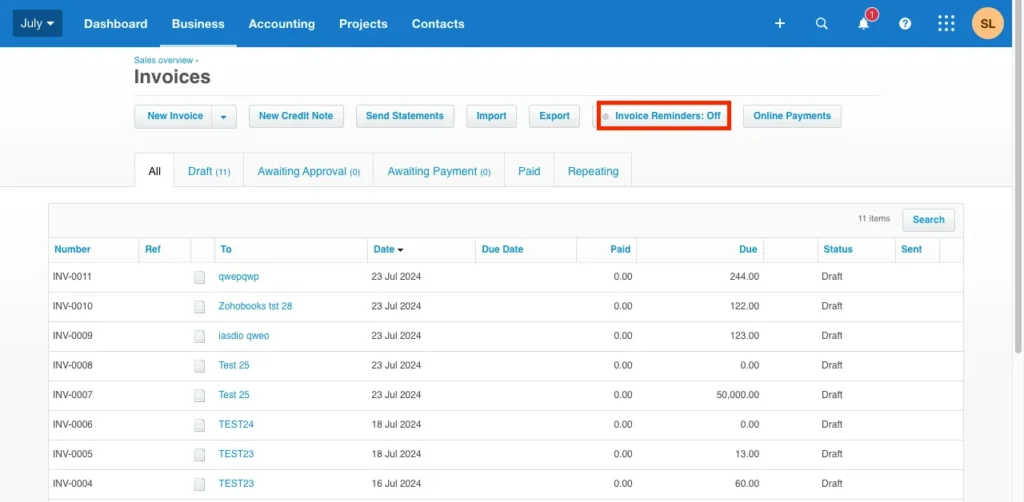Open the notifications bell icon
Screen dimensions: 1024x502
pos(863,24)
